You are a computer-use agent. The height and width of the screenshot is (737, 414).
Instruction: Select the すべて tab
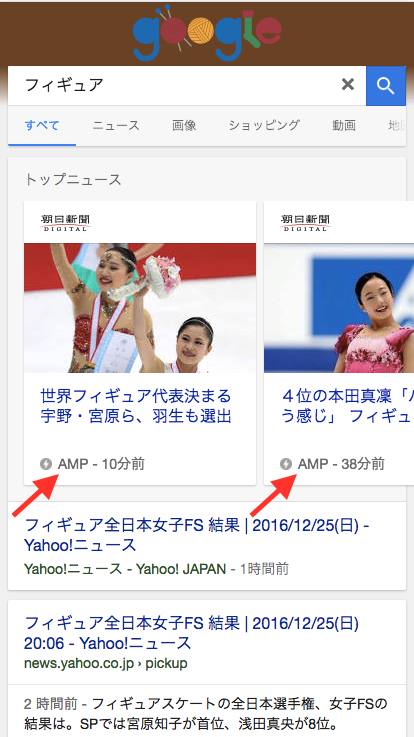(42, 125)
